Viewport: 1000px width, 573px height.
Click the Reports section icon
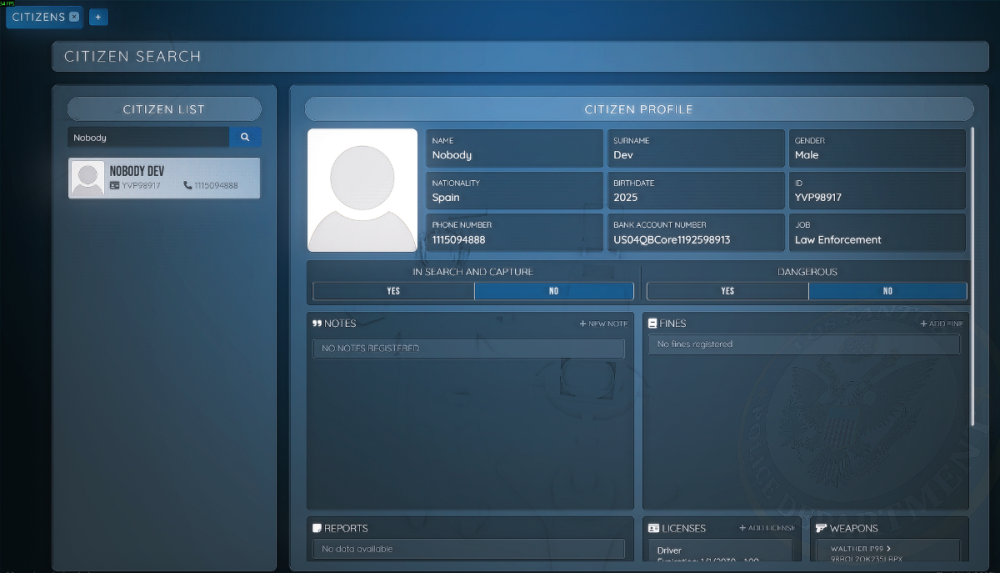pyautogui.click(x=317, y=528)
